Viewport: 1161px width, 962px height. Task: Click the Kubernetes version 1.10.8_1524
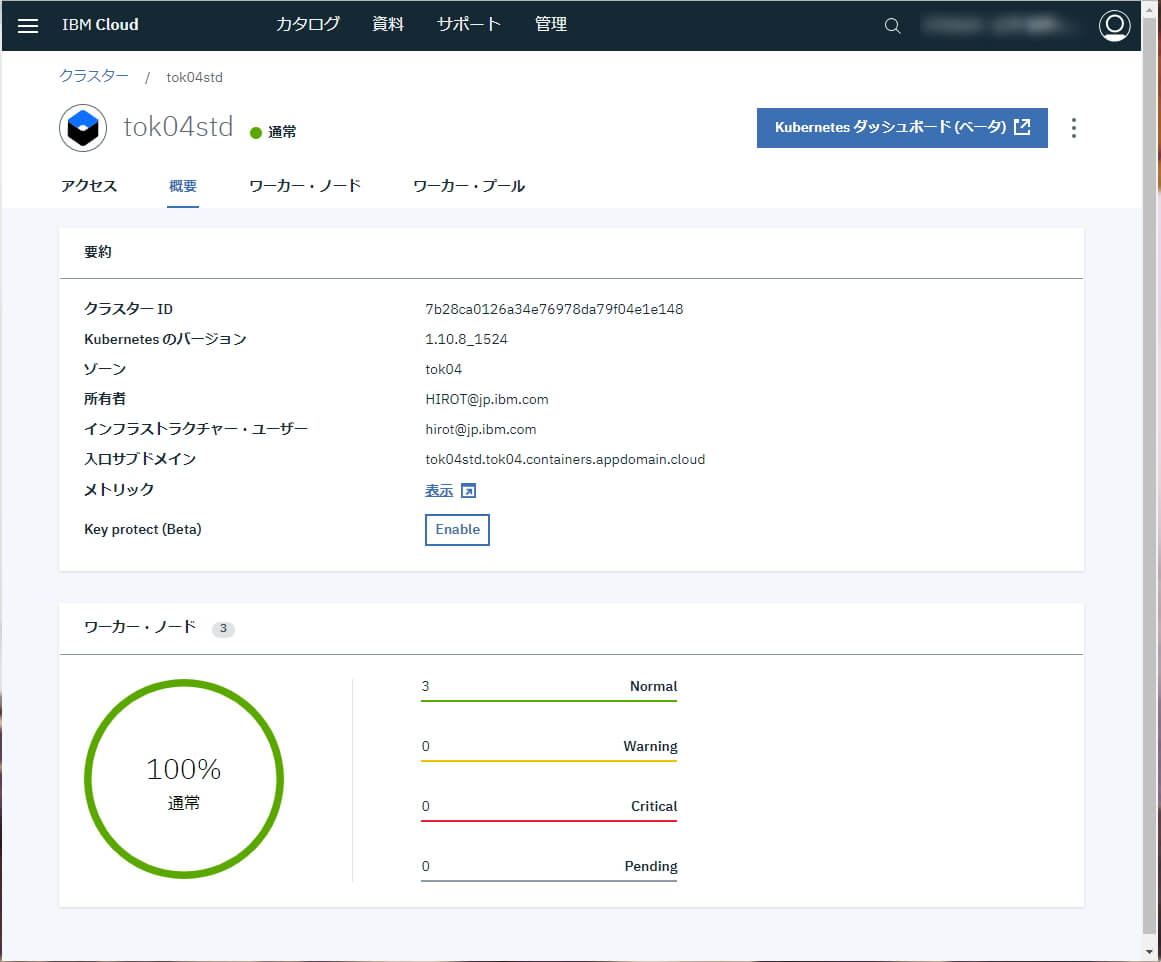[466, 339]
